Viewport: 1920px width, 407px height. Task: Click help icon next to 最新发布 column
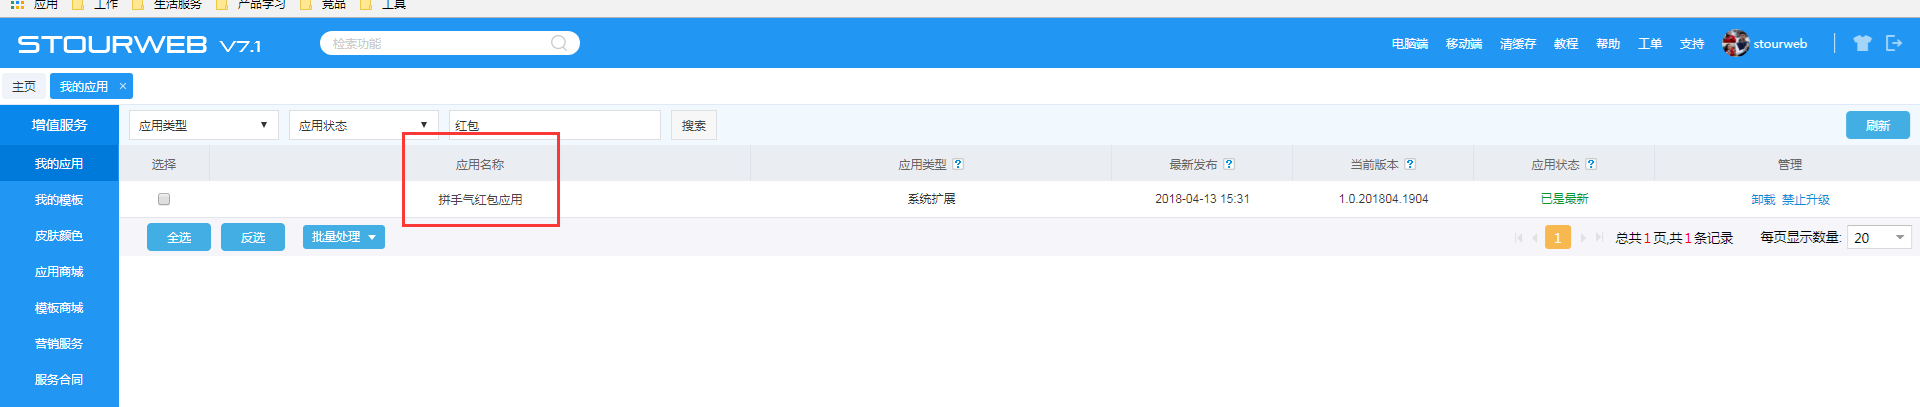pyautogui.click(x=1229, y=164)
